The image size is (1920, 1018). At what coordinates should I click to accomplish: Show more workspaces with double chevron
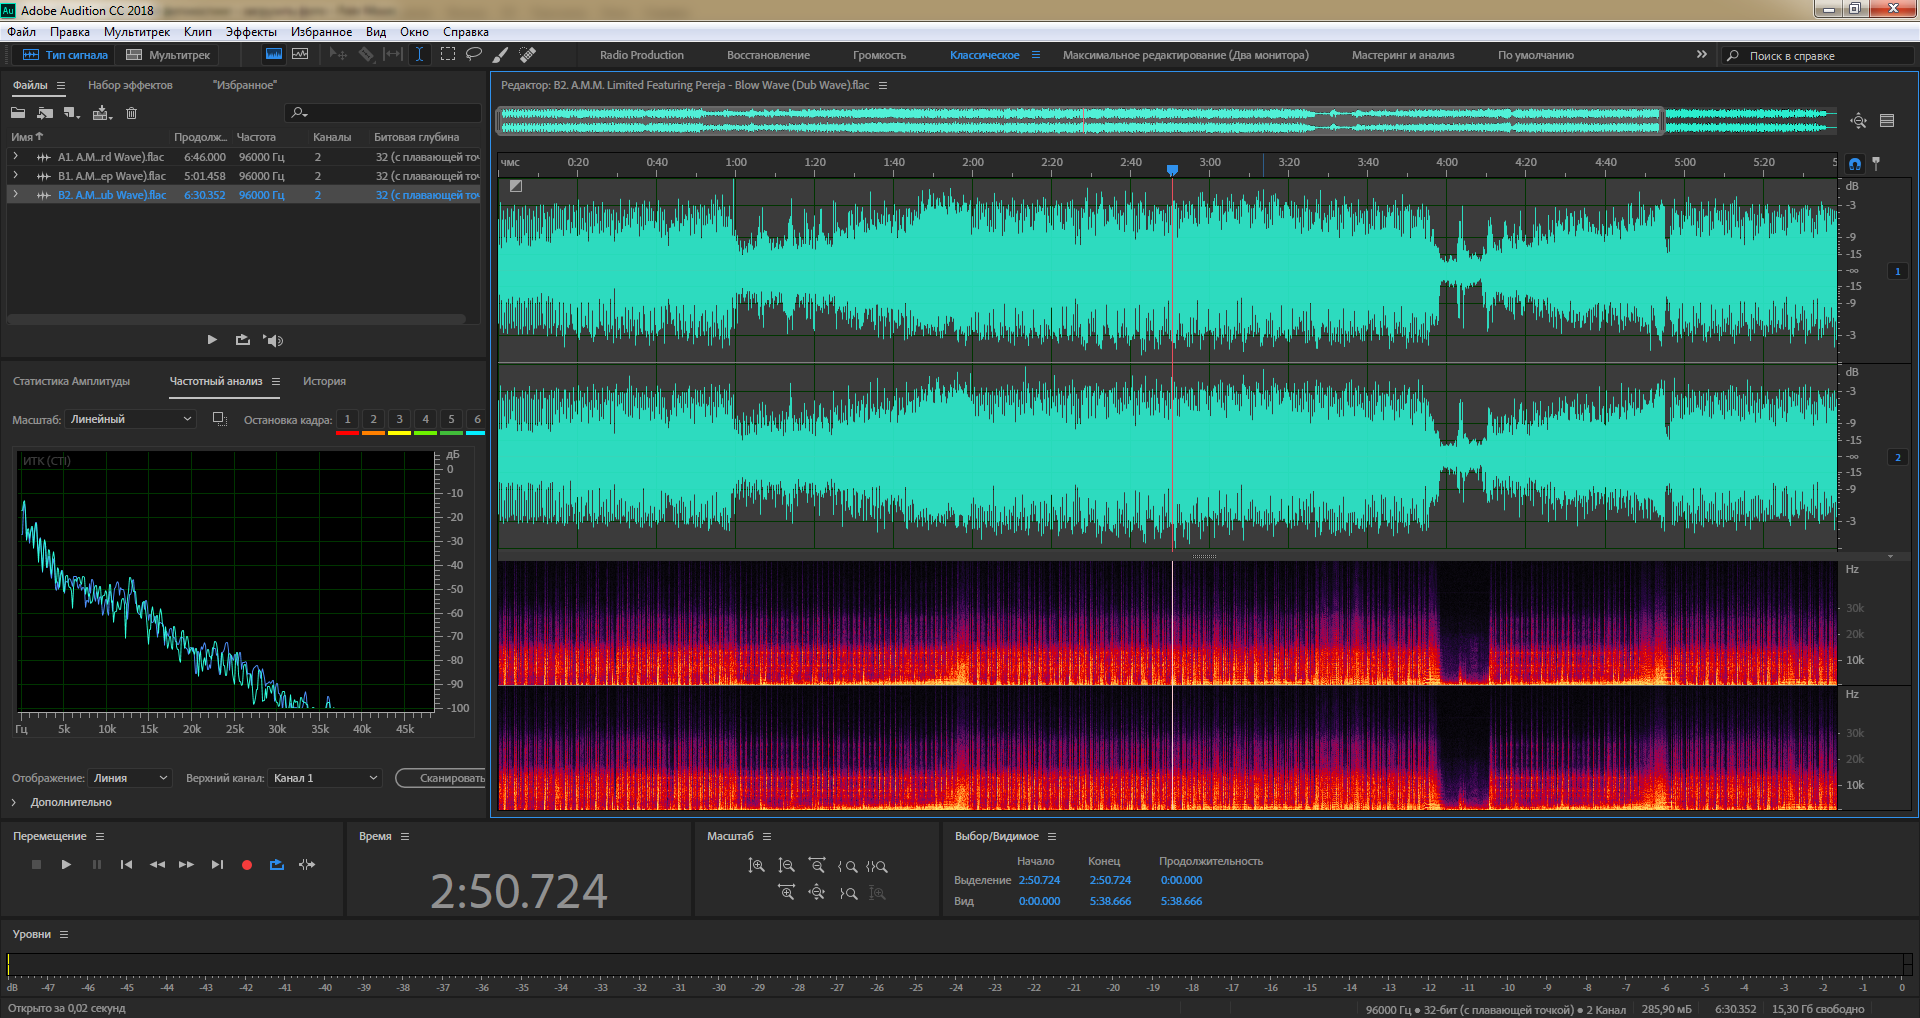point(1701,55)
